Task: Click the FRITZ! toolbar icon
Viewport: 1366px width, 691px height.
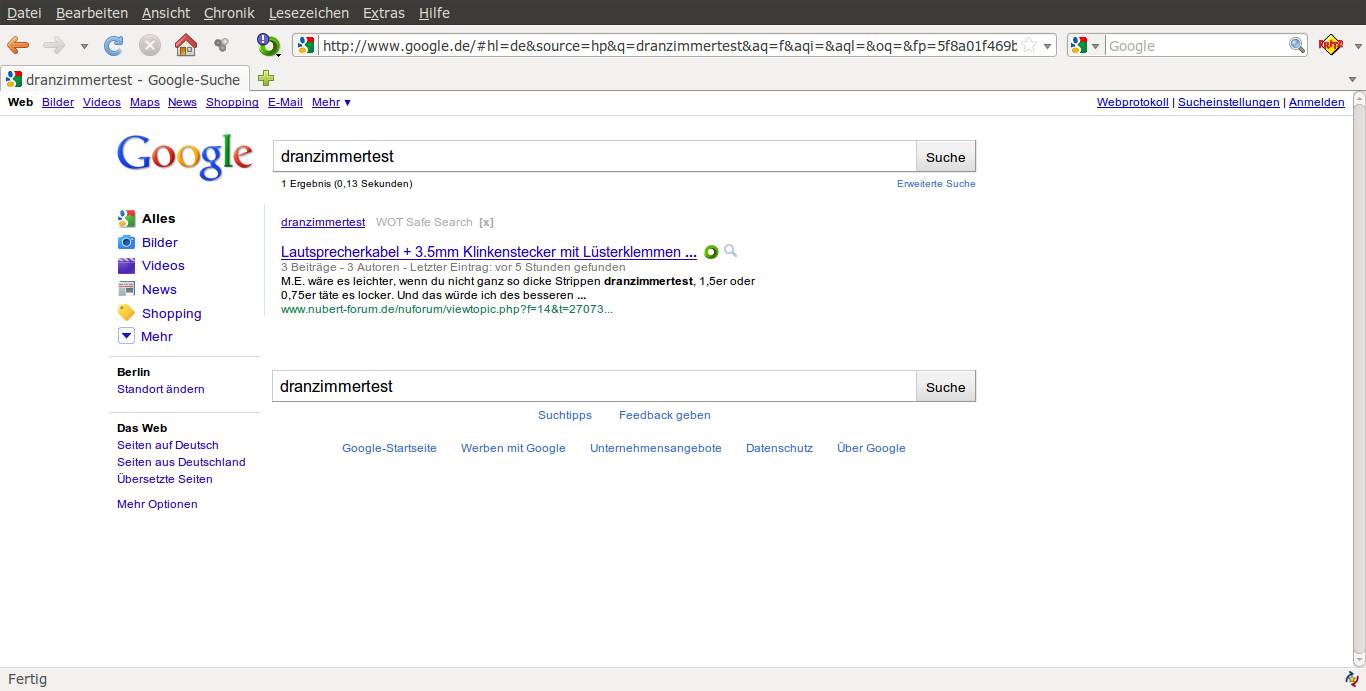Action: click(x=1330, y=45)
